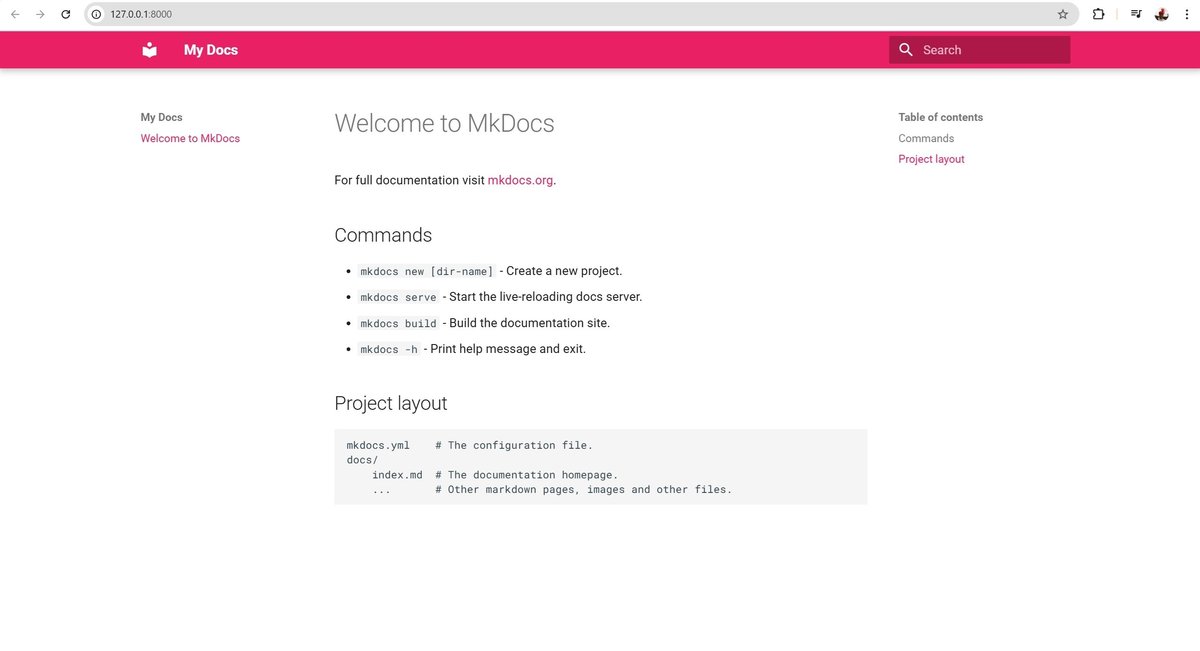Click the 'mkdocs -h' code text
Viewport: 1200px width, 651px height.
click(389, 349)
